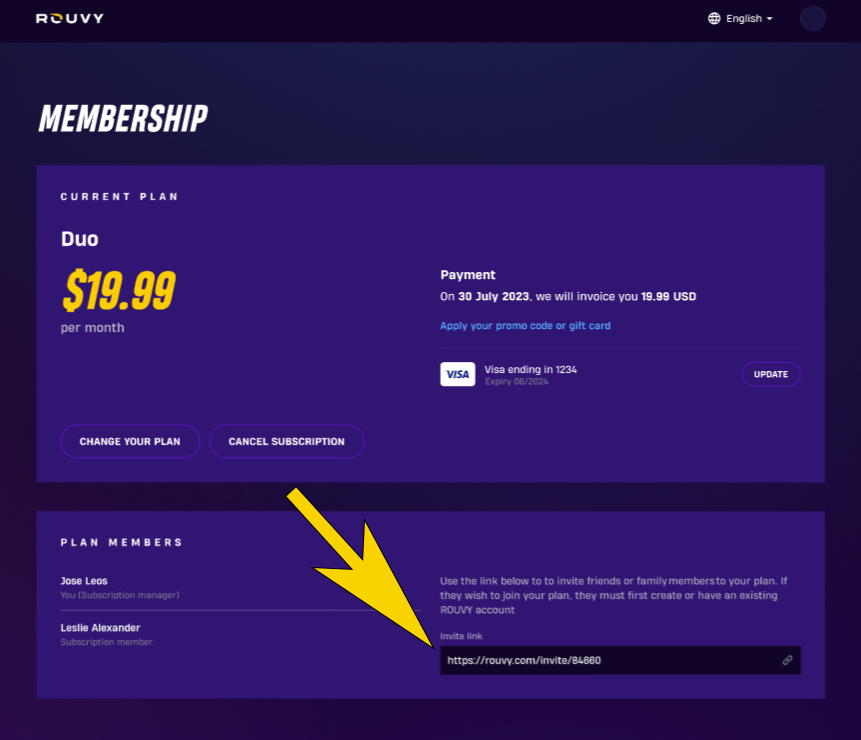This screenshot has height=740, width=861.
Task: Copy the invite link using chain icon
Action: coord(788,660)
